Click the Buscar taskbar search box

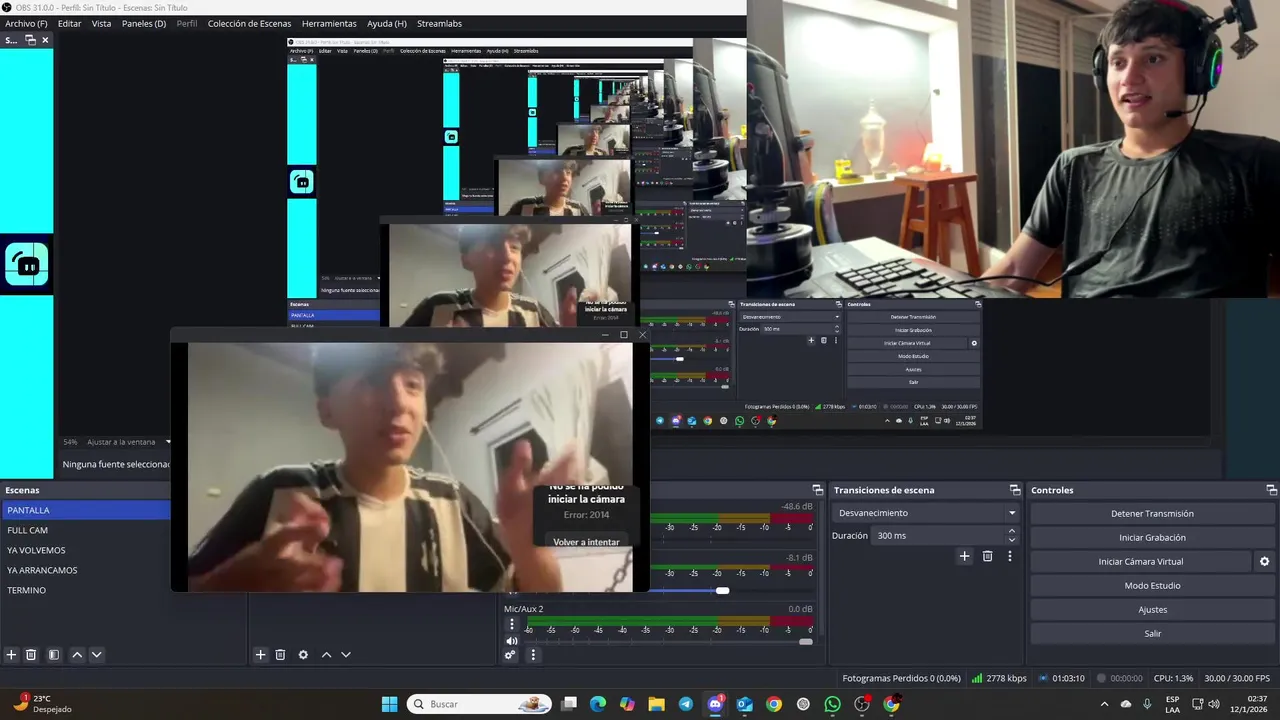click(x=480, y=704)
